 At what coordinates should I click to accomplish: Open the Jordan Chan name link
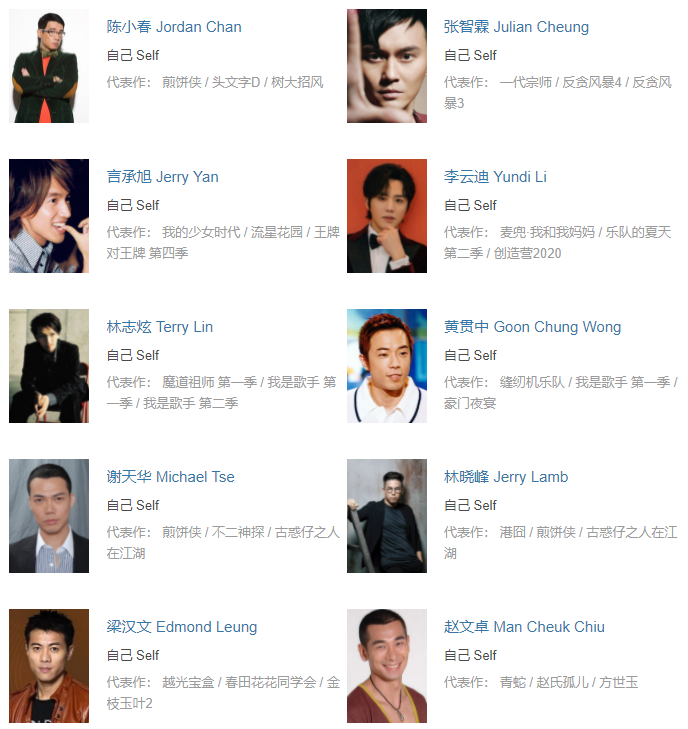click(174, 27)
